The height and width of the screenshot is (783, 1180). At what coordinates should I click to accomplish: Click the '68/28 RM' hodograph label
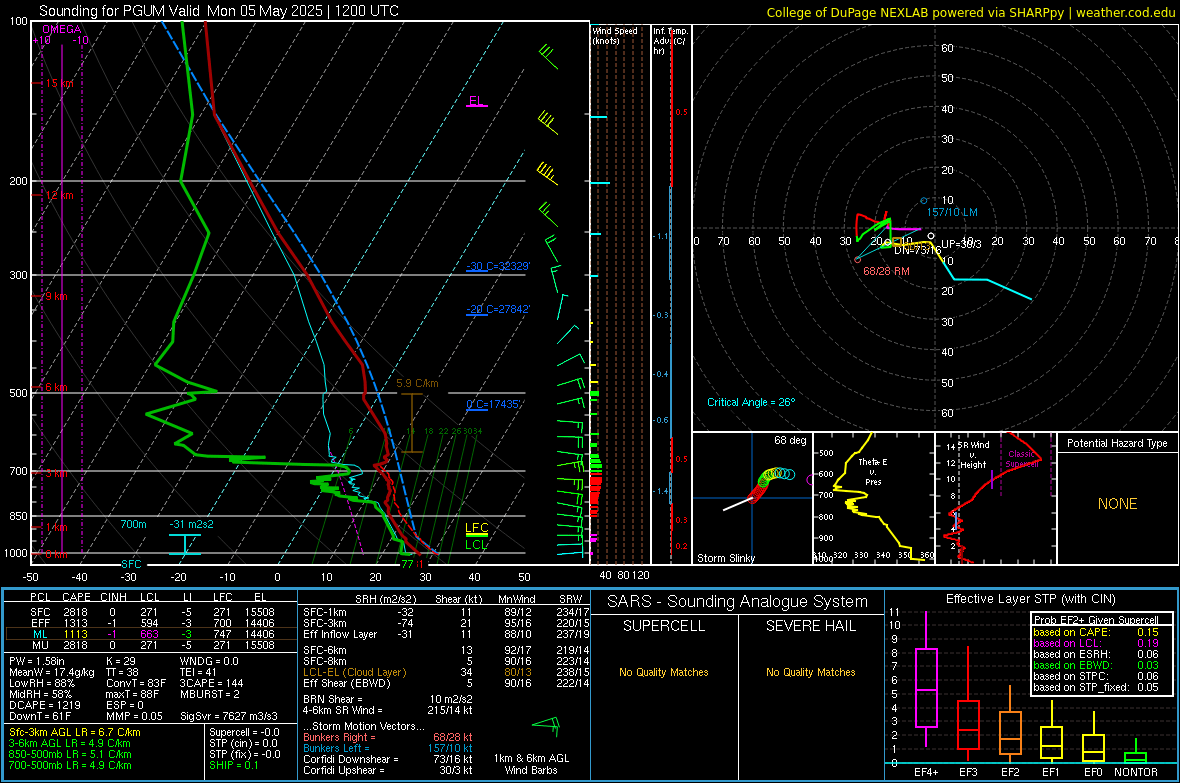click(886, 271)
